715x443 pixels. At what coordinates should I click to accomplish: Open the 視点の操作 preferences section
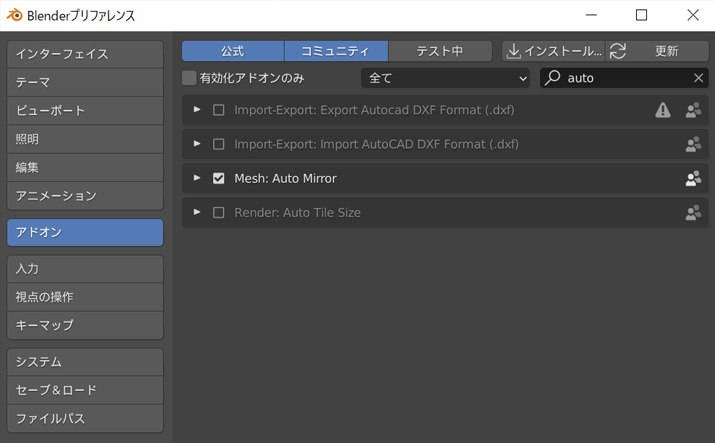click(85, 297)
